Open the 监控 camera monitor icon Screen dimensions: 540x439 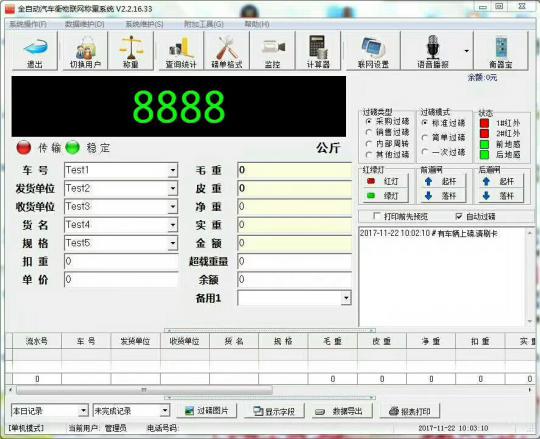click(272, 51)
